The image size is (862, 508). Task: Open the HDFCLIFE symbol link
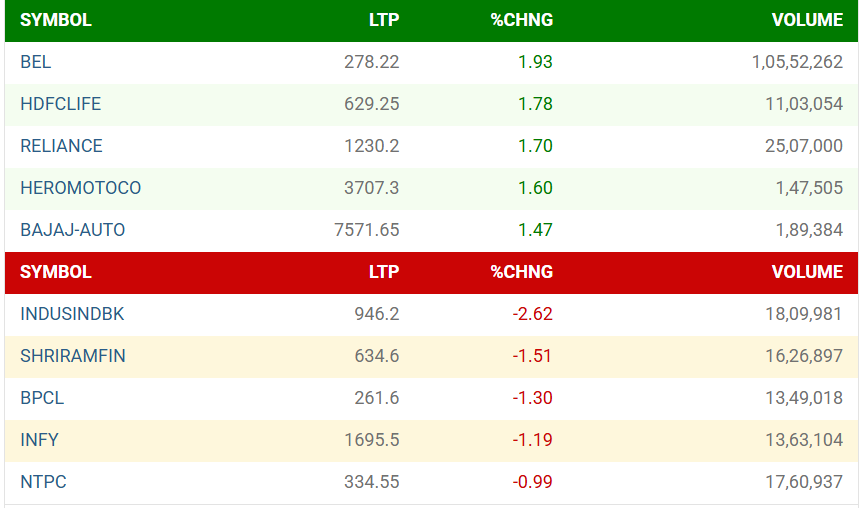(x=60, y=104)
